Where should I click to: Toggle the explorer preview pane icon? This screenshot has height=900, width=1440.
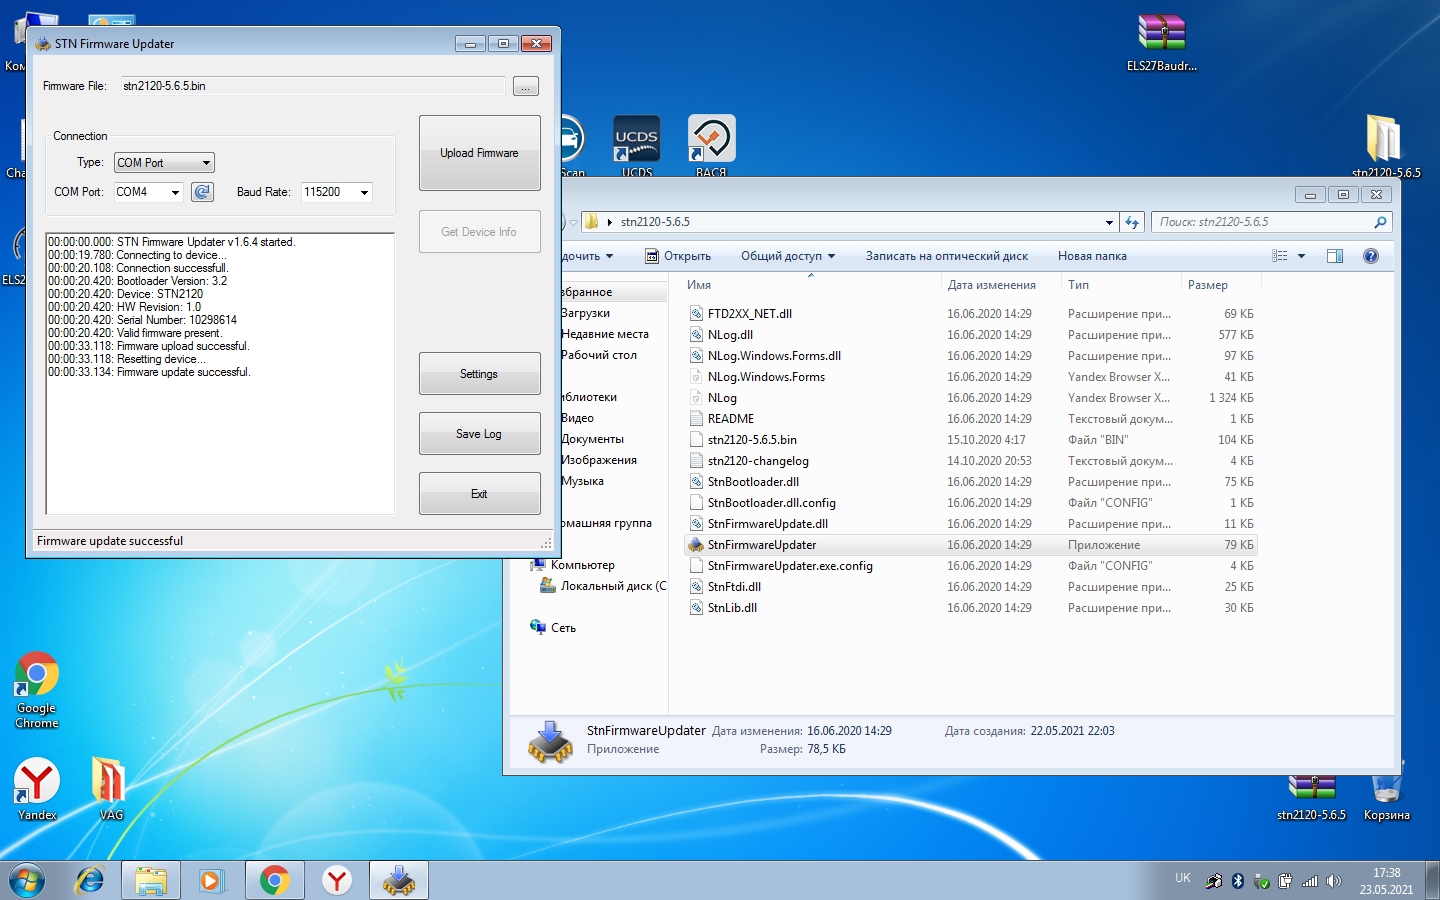coord(1334,256)
